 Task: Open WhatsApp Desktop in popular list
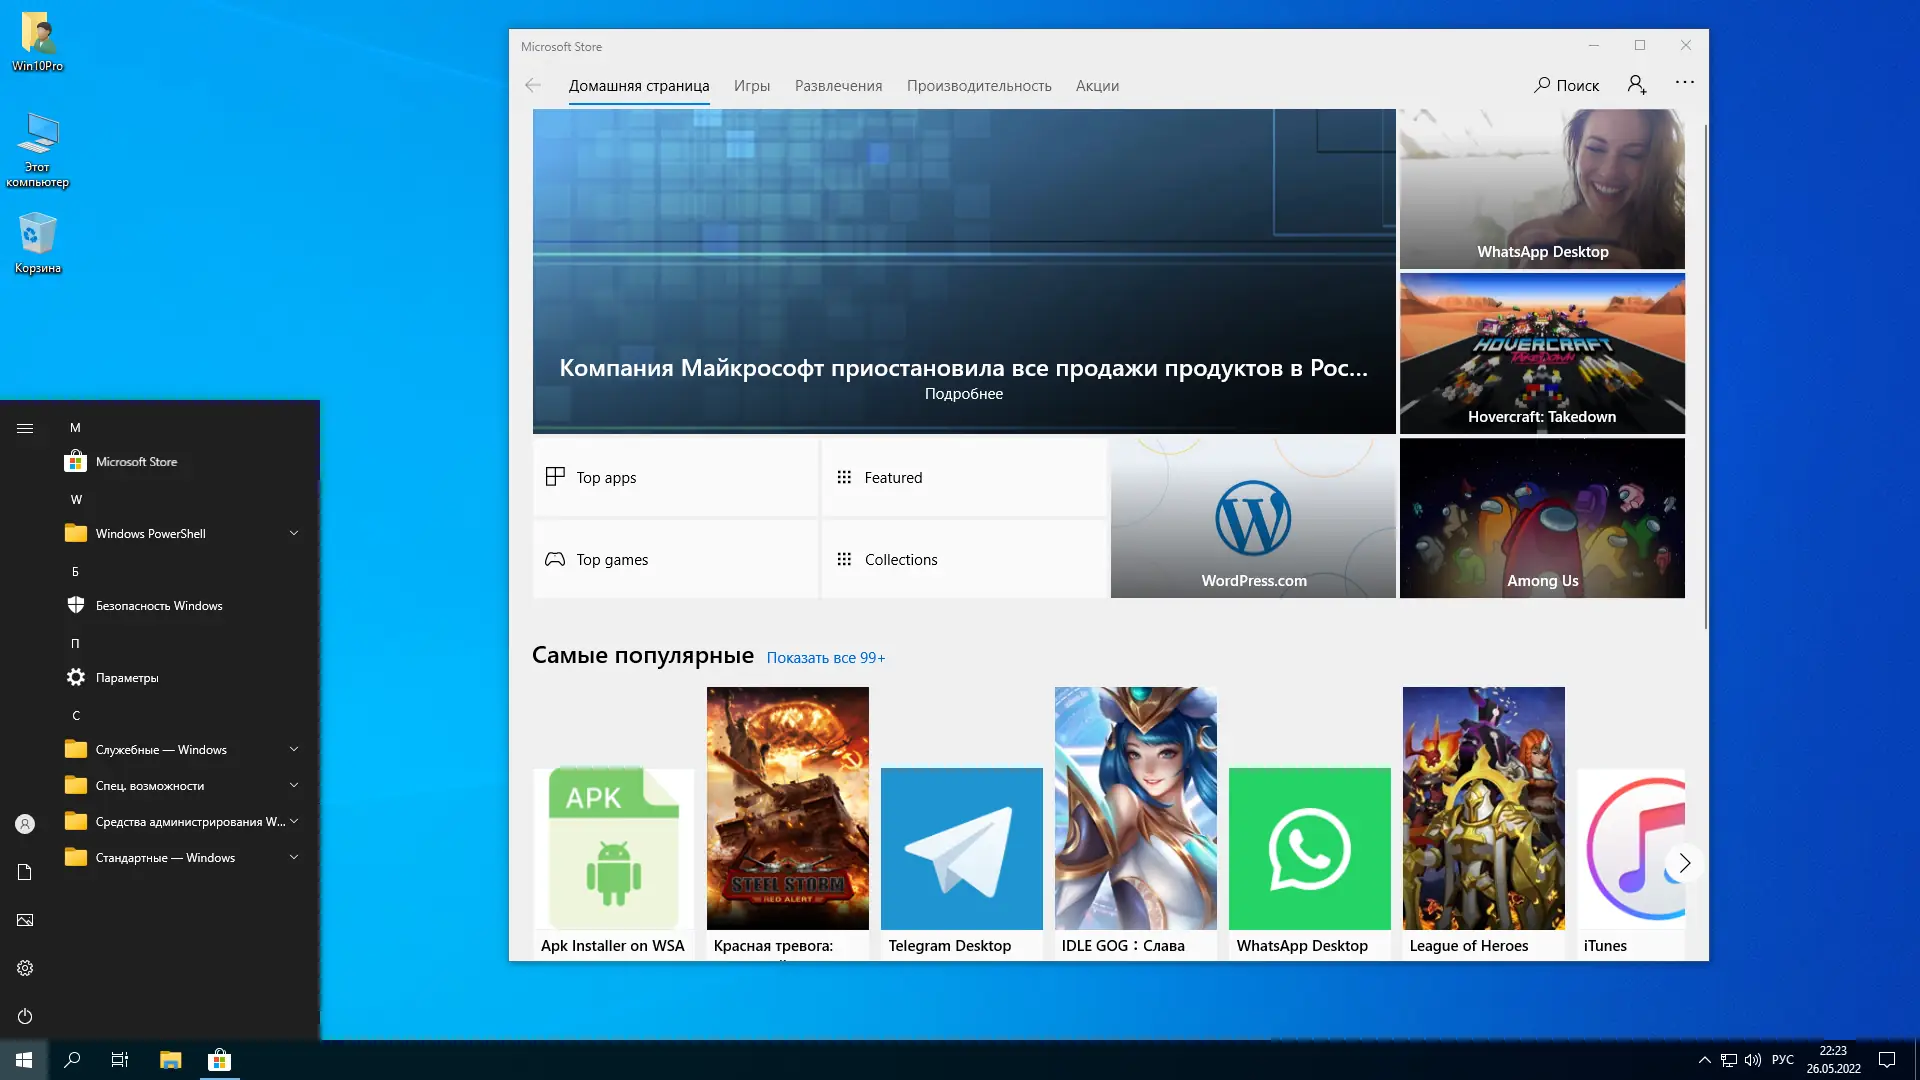[1309, 850]
